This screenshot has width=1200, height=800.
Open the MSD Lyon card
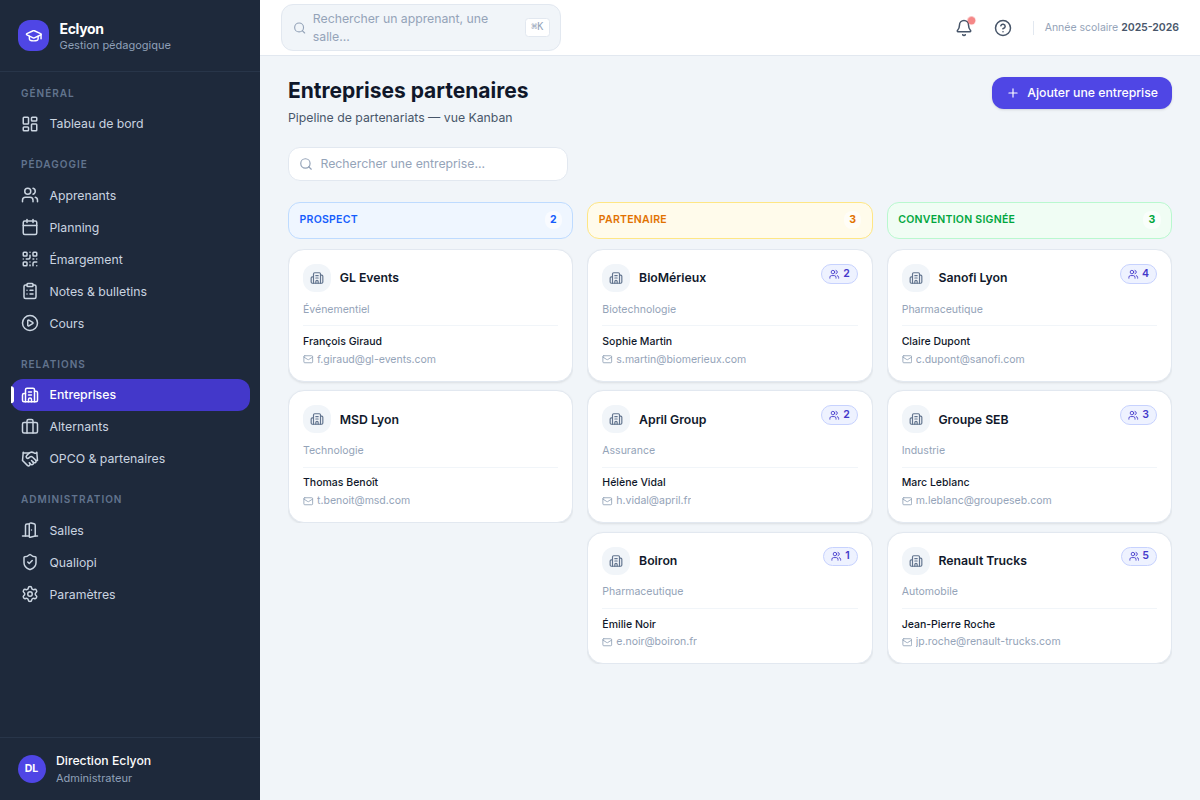(430, 457)
